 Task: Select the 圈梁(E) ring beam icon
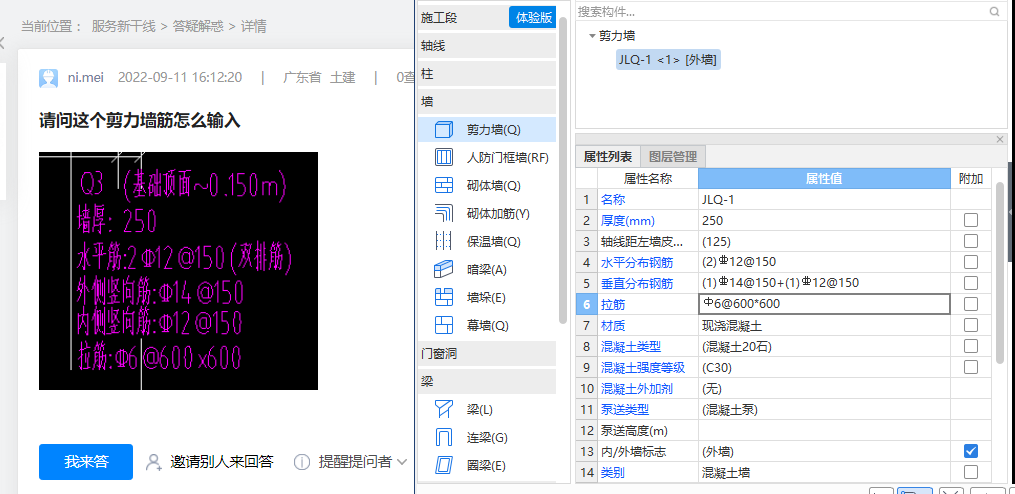tap(443, 465)
